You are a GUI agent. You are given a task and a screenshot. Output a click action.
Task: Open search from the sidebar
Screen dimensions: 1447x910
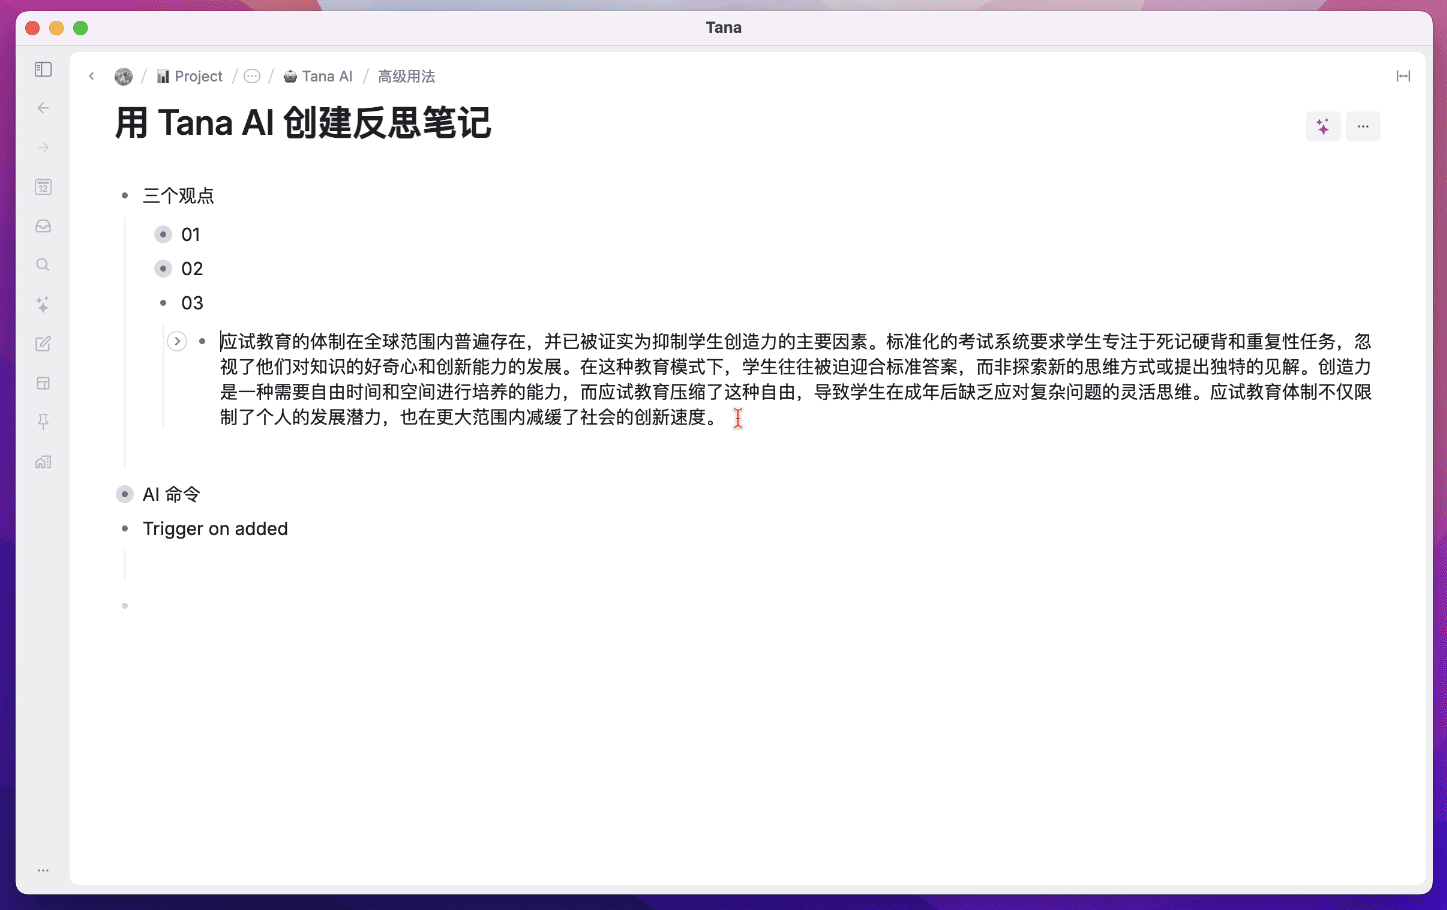pyautogui.click(x=43, y=265)
